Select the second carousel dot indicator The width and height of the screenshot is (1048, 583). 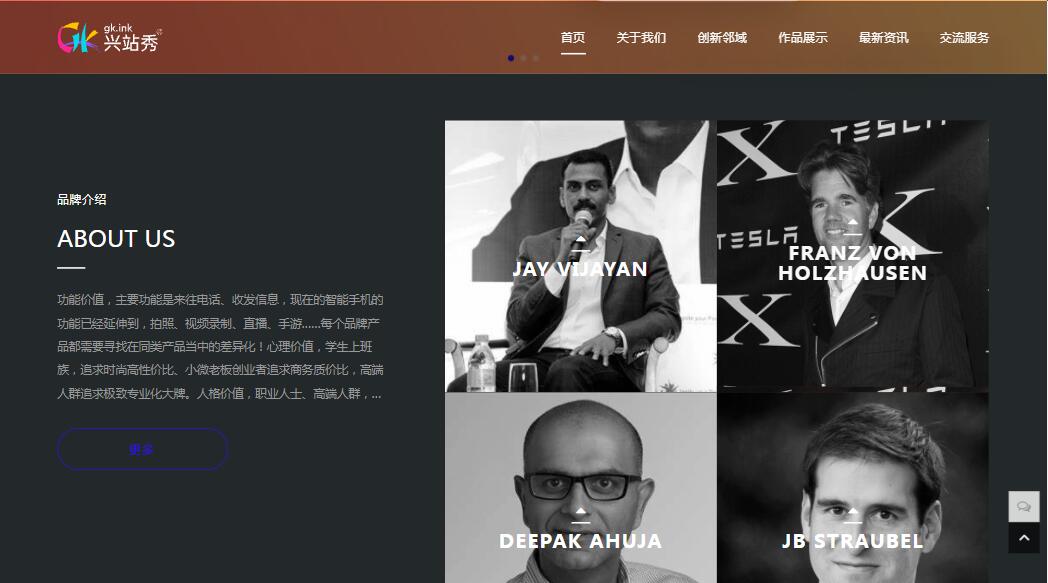coord(523,58)
